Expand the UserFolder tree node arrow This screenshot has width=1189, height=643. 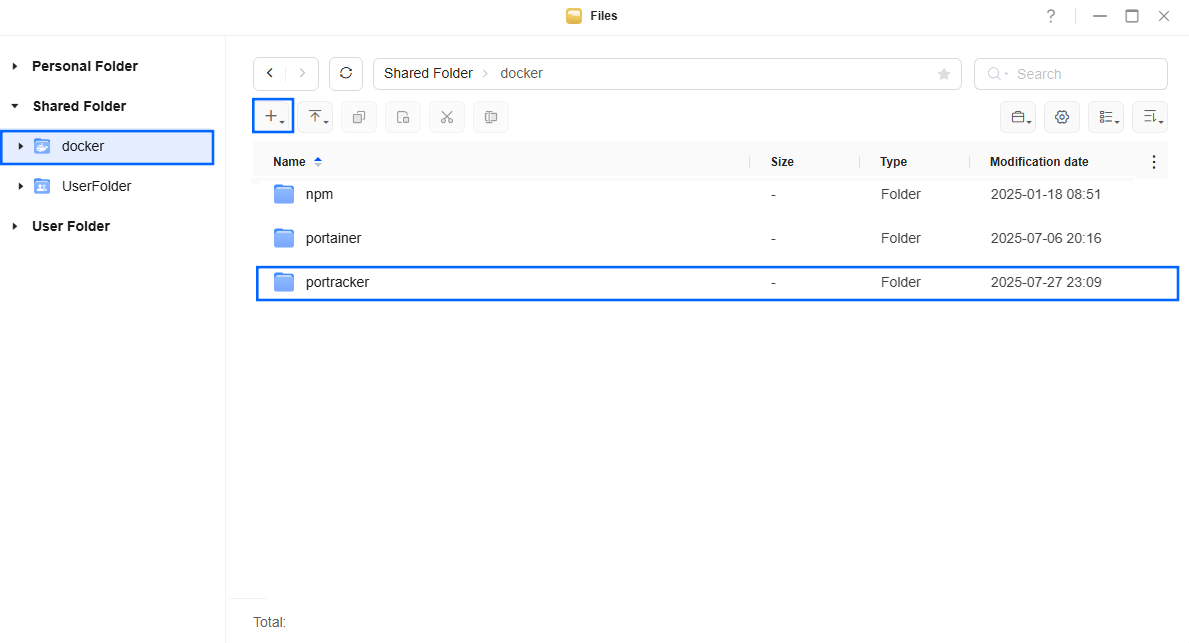coord(20,186)
